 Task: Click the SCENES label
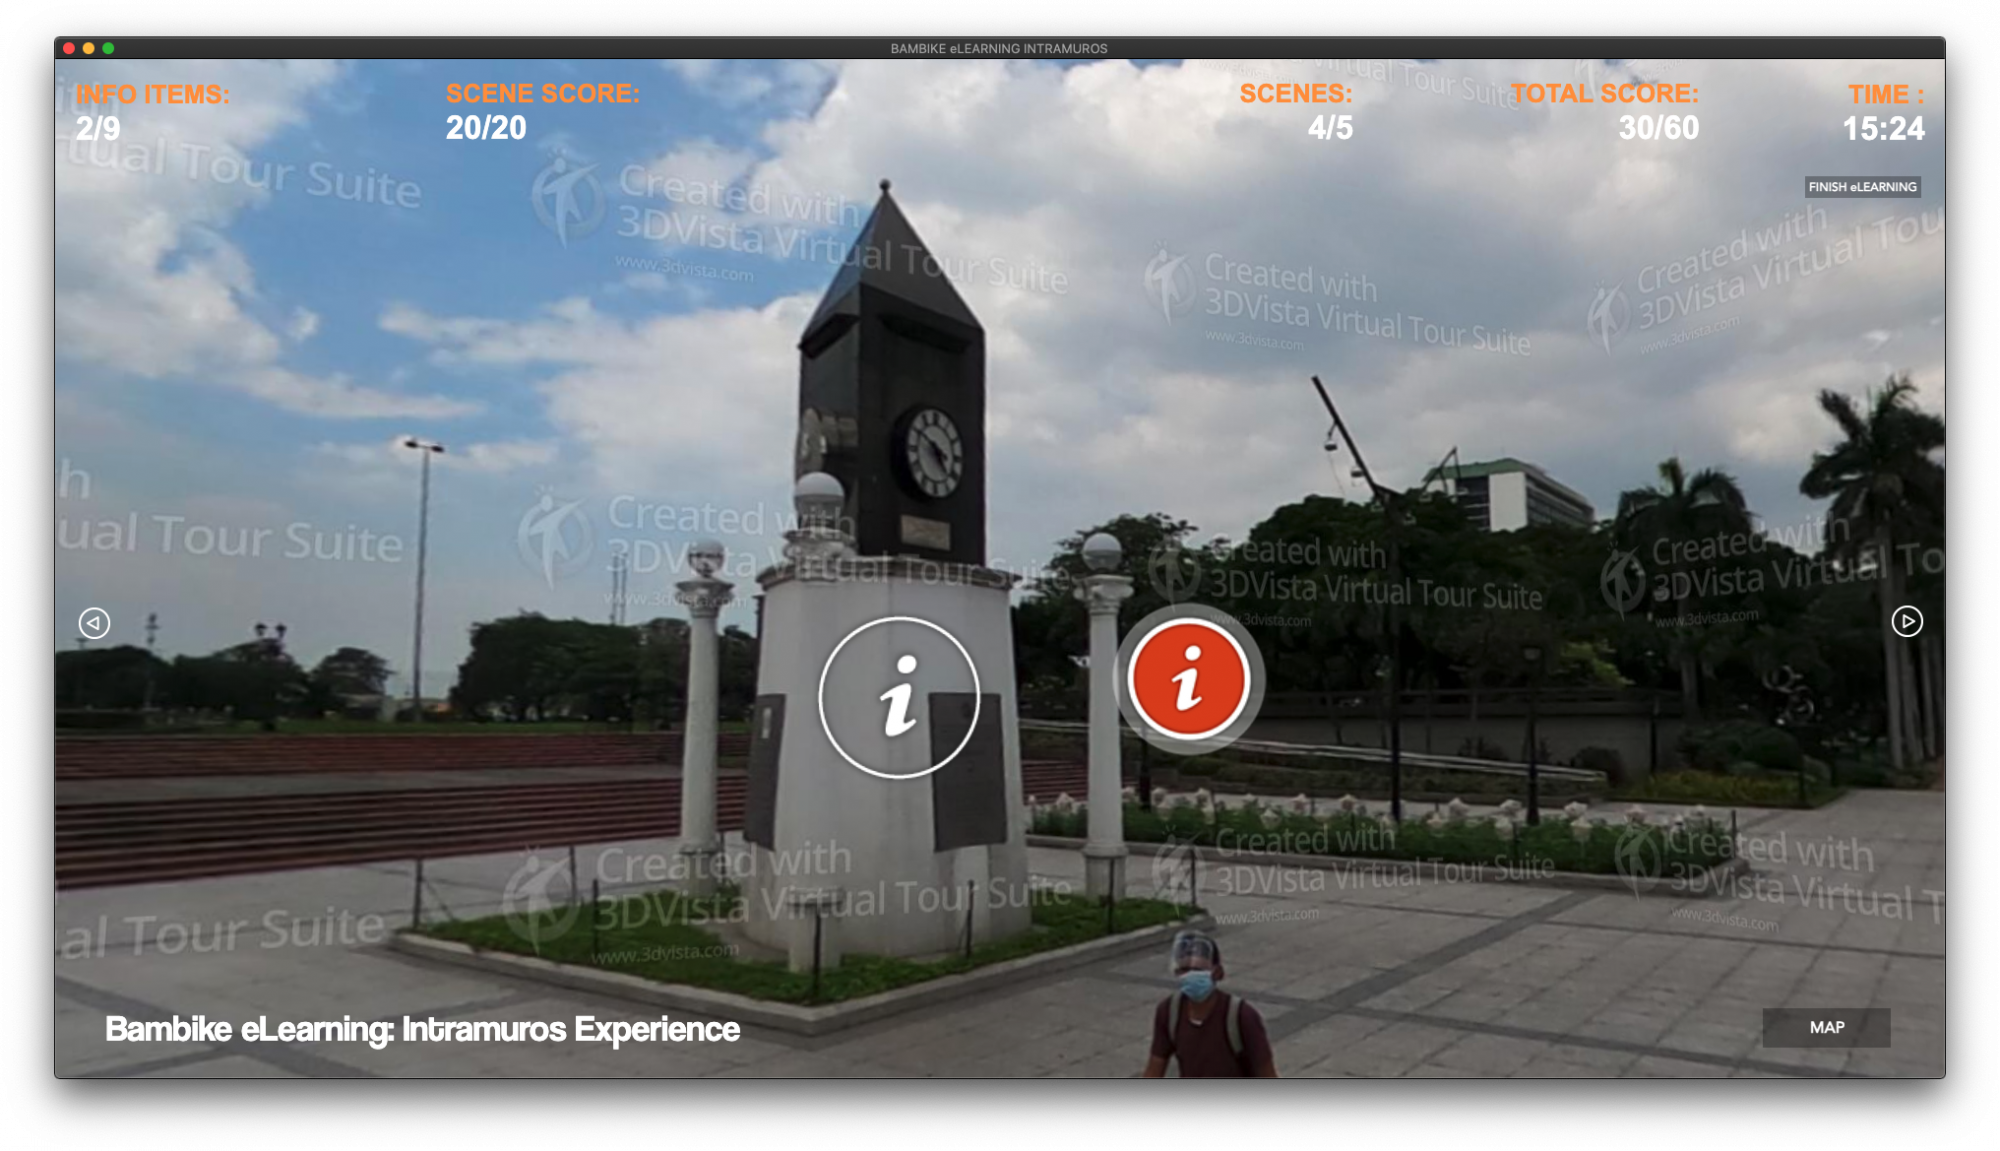pos(1296,93)
